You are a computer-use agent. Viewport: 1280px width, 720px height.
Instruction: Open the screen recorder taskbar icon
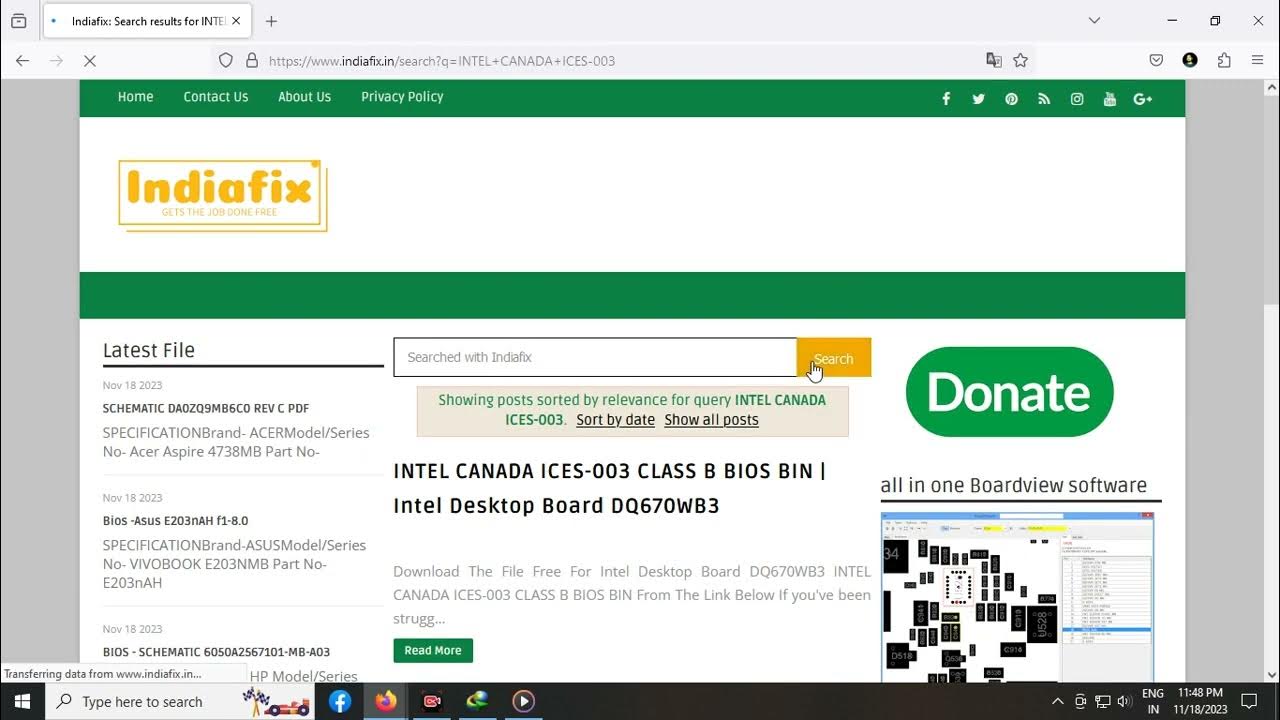click(x=431, y=701)
